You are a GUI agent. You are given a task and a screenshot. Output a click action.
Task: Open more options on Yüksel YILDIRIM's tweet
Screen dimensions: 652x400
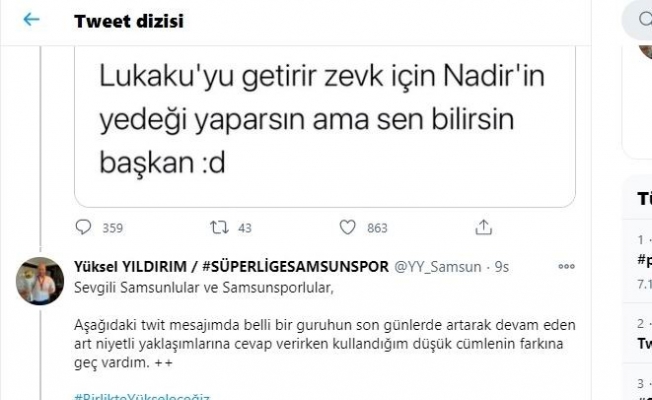[566, 267]
